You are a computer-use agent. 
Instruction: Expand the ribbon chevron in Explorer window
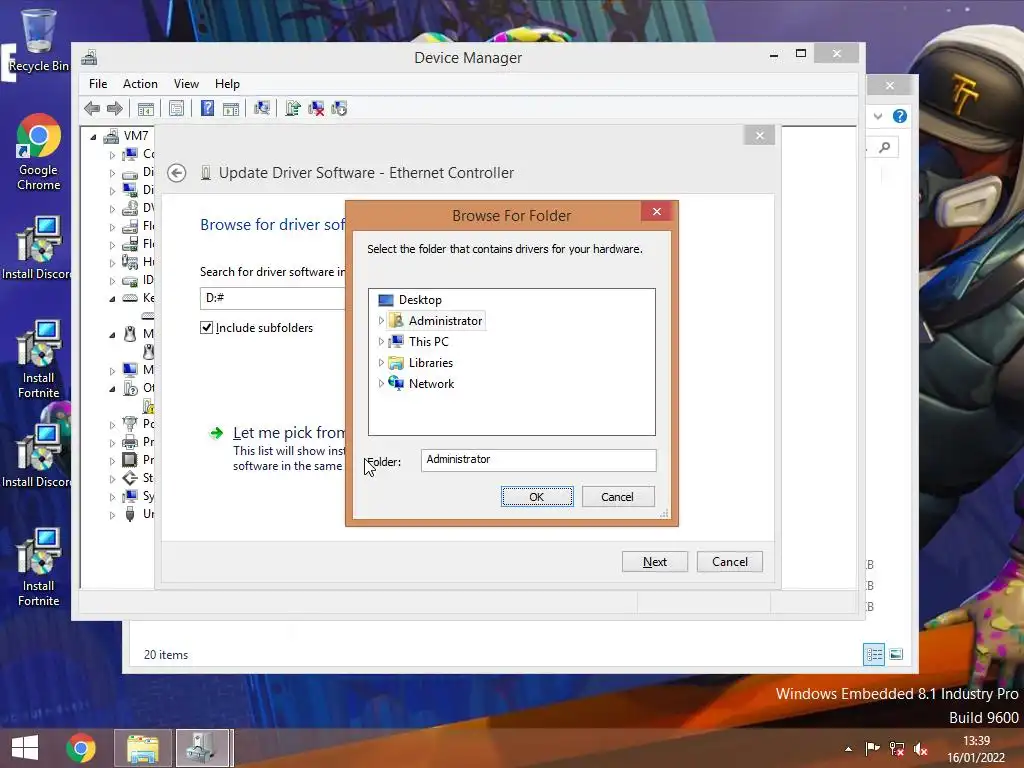point(878,116)
